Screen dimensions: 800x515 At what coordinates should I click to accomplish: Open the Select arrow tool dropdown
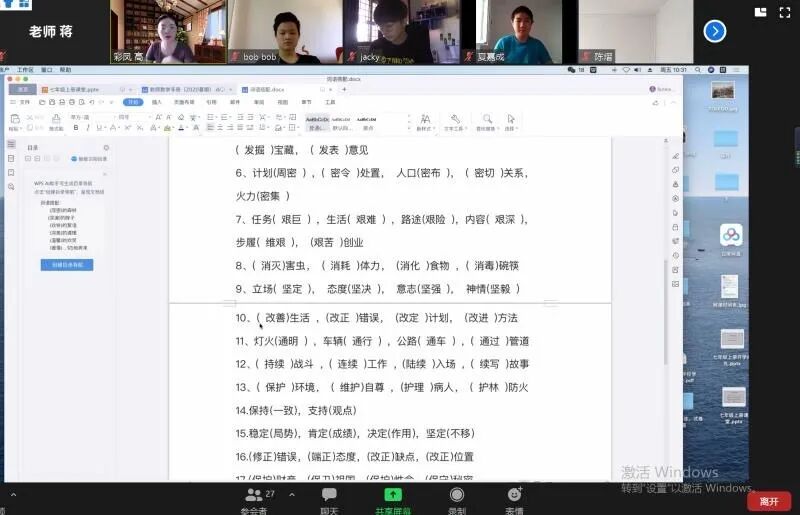[511, 123]
